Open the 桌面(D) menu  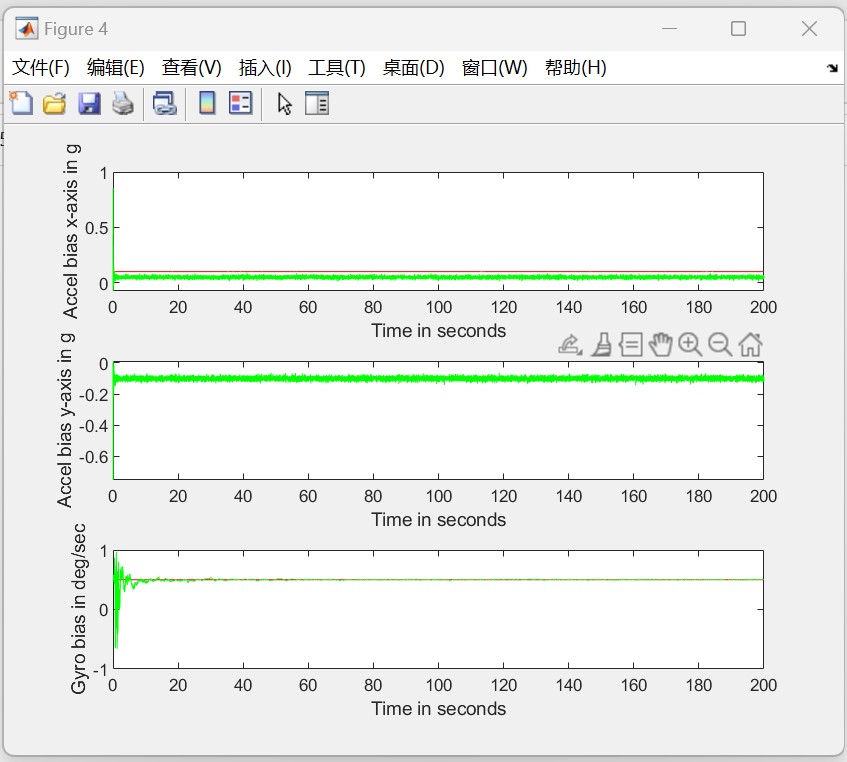coord(413,68)
